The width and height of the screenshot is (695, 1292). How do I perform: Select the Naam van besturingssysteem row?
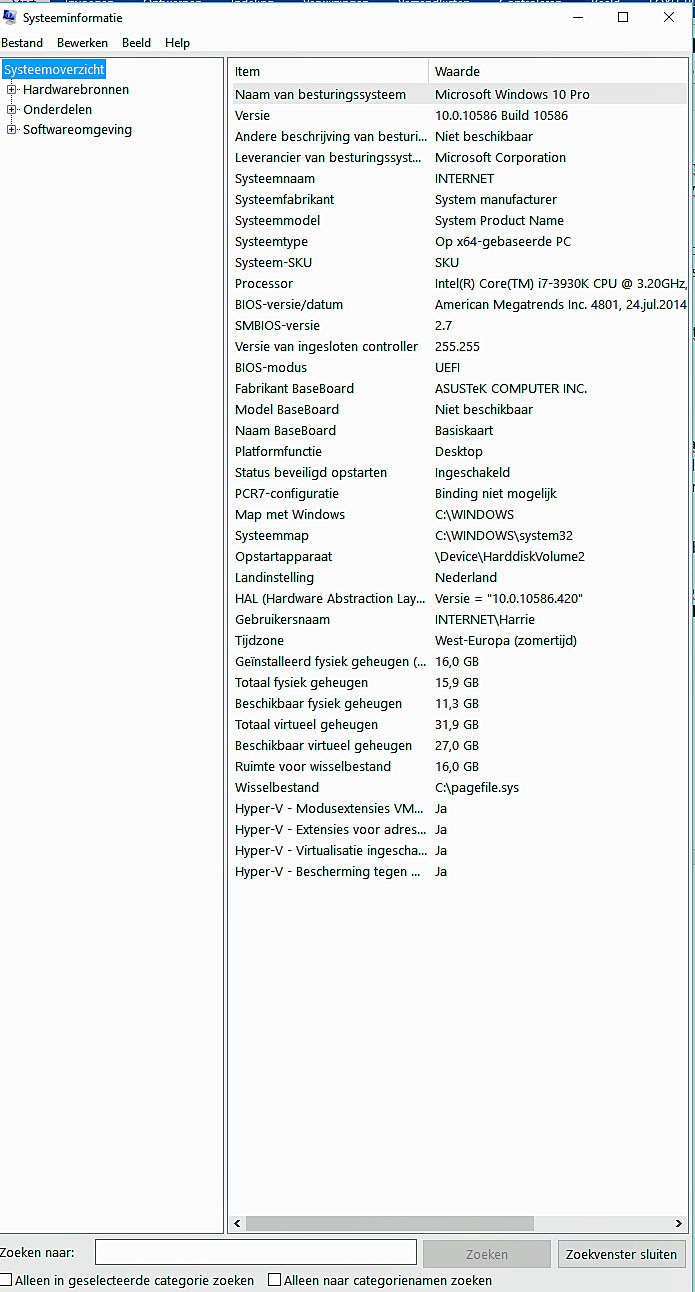[460, 94]
